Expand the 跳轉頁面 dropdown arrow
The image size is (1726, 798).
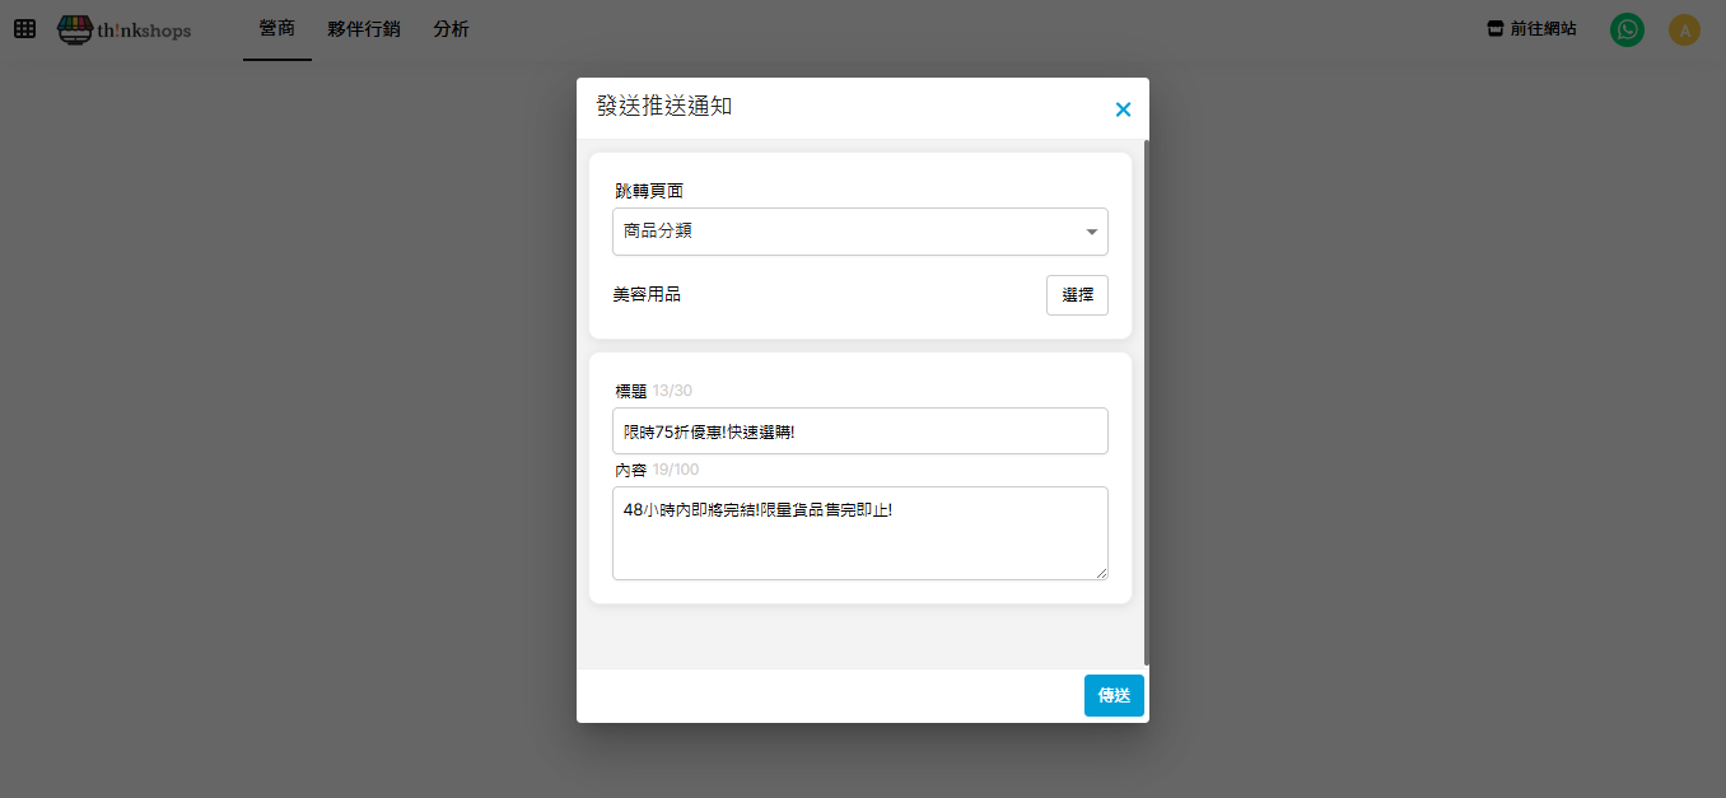[x=1091, y=232]
